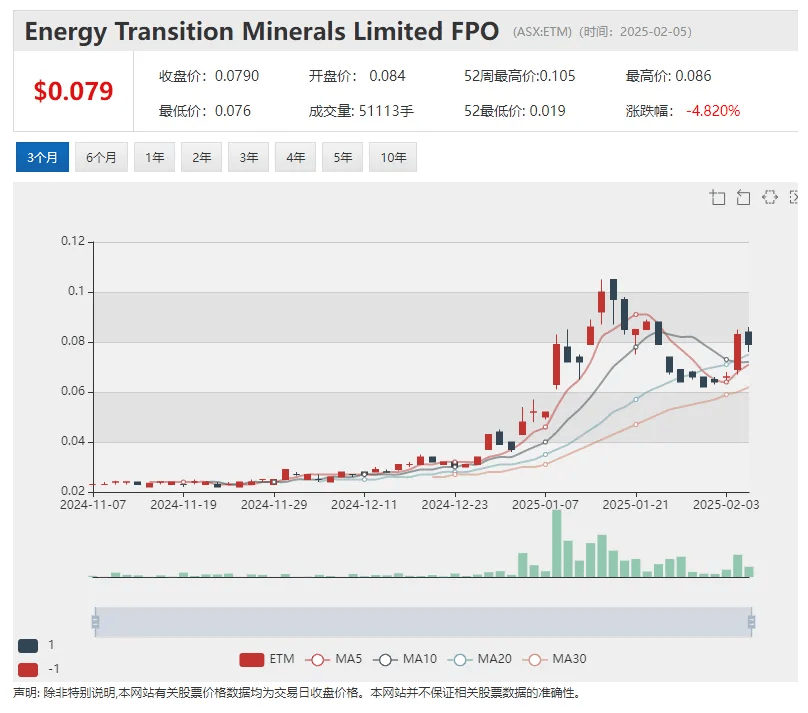Click the 2025-01-21 x-axis date label

[636, 505]
